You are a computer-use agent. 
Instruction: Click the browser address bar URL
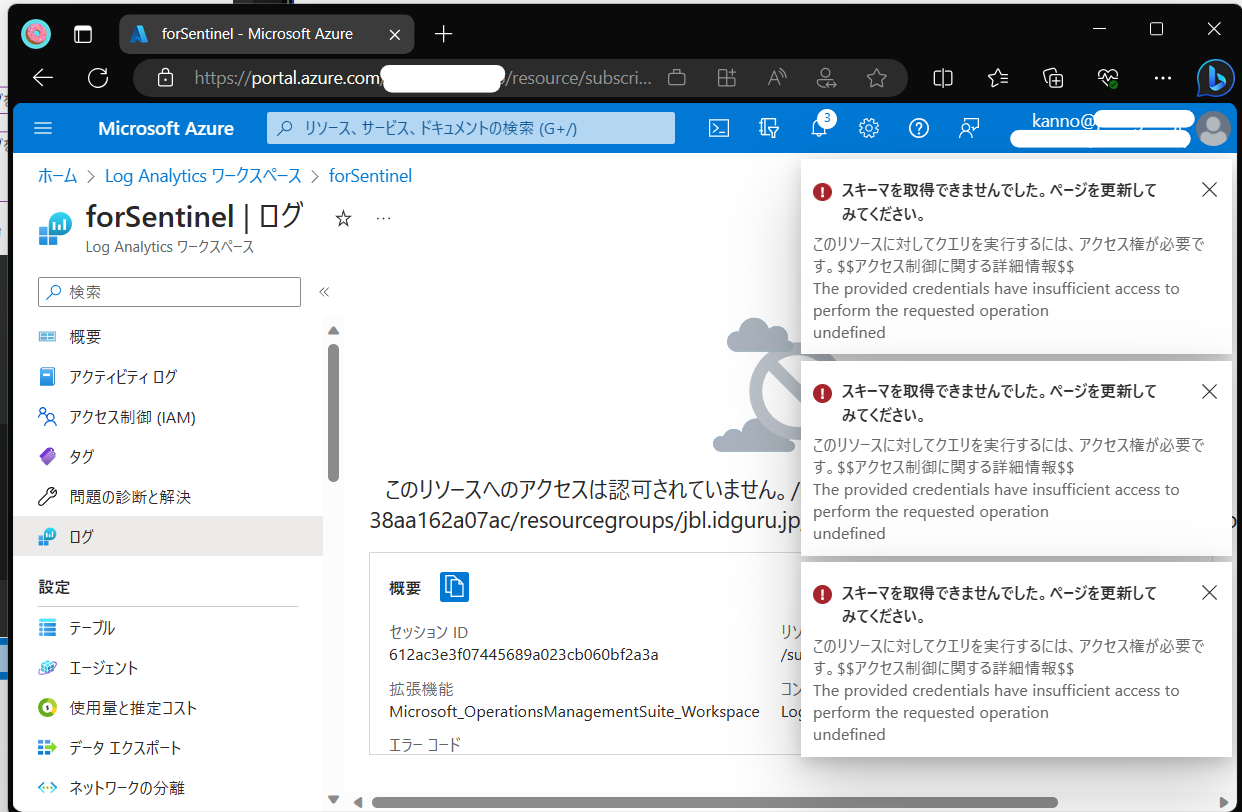(x=423, y=78)
